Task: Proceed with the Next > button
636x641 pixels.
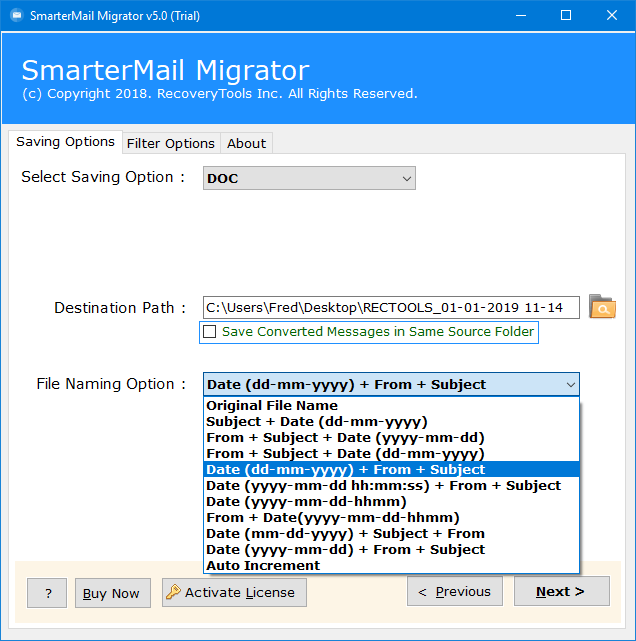Action: pyautogui.click(x=562, y=591)
